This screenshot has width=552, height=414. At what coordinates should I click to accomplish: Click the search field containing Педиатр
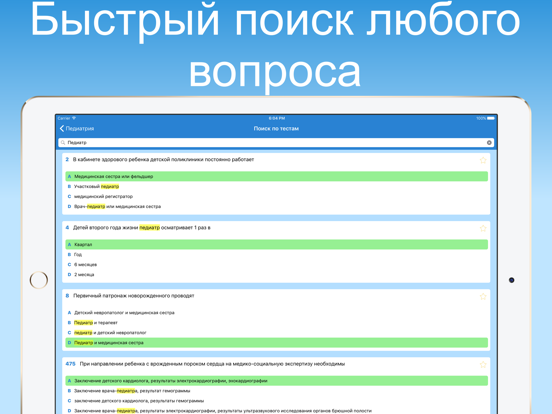pyautogui.click(x=276, y=143)
